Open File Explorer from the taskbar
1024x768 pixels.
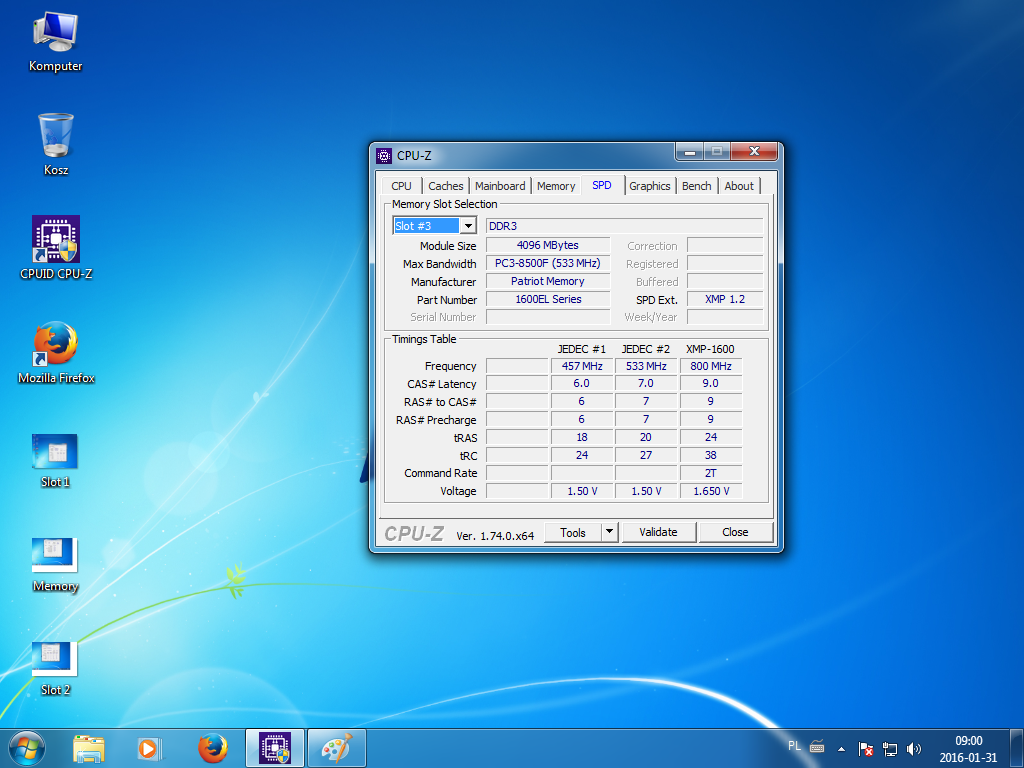coord(89,748)
